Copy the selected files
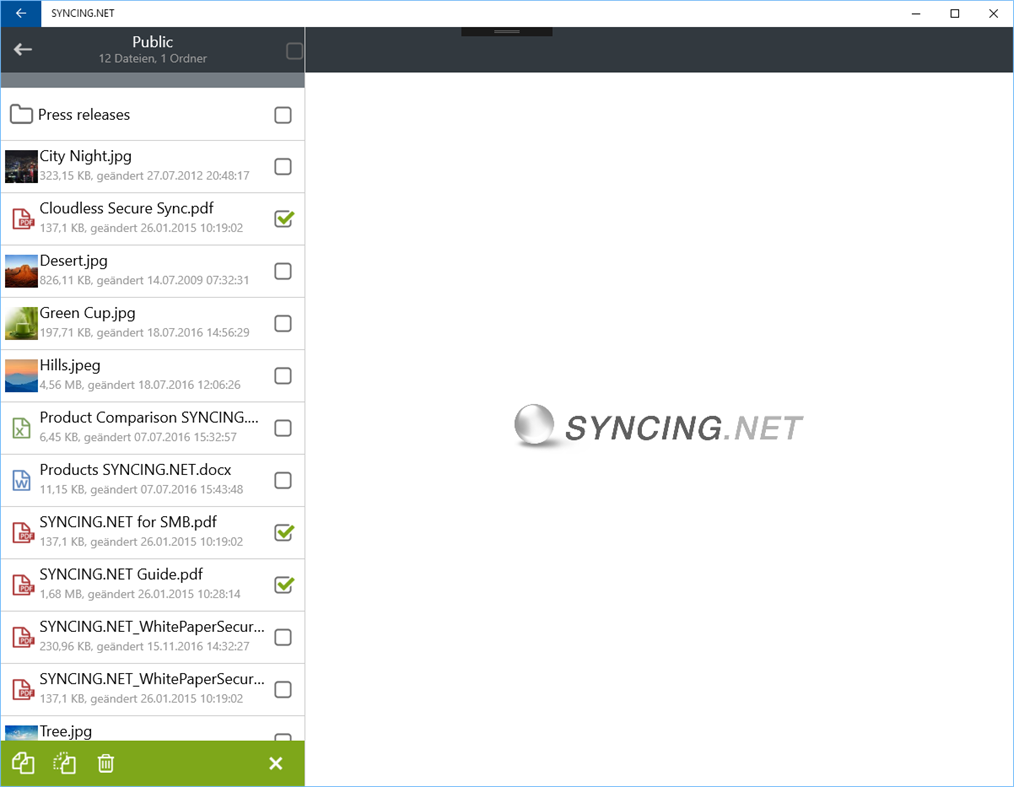1014x787 pixels. pos(21,763)
